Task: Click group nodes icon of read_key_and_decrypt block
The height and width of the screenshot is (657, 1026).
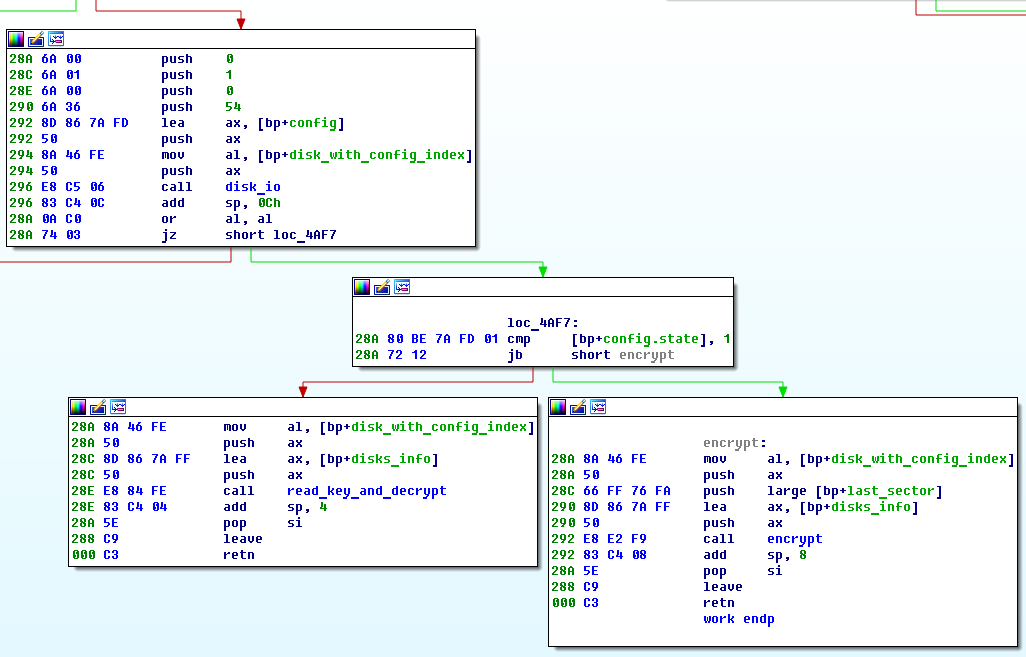Action: [x=118, y=407]
